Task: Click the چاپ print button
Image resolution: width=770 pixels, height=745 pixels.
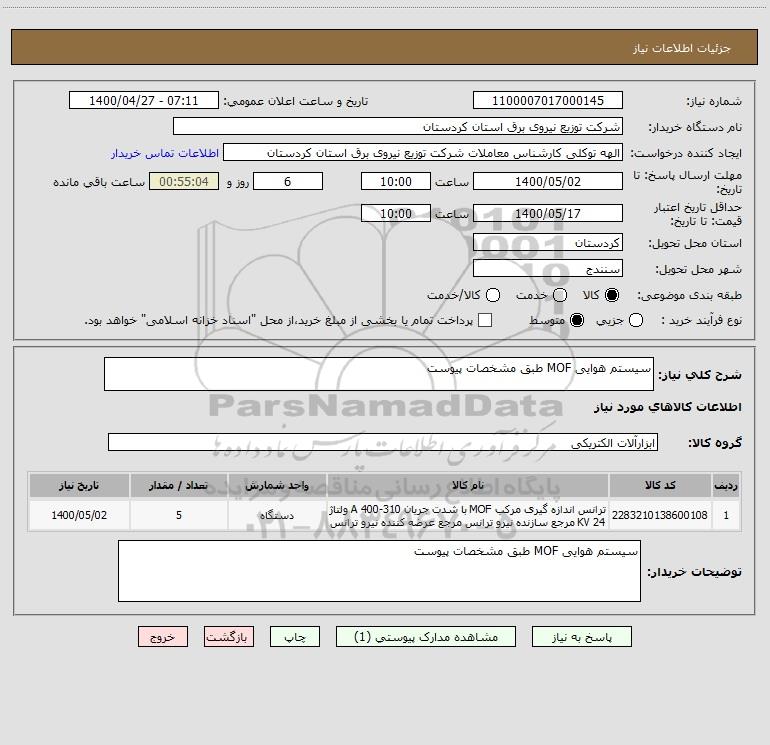Action: pos(295,637)
